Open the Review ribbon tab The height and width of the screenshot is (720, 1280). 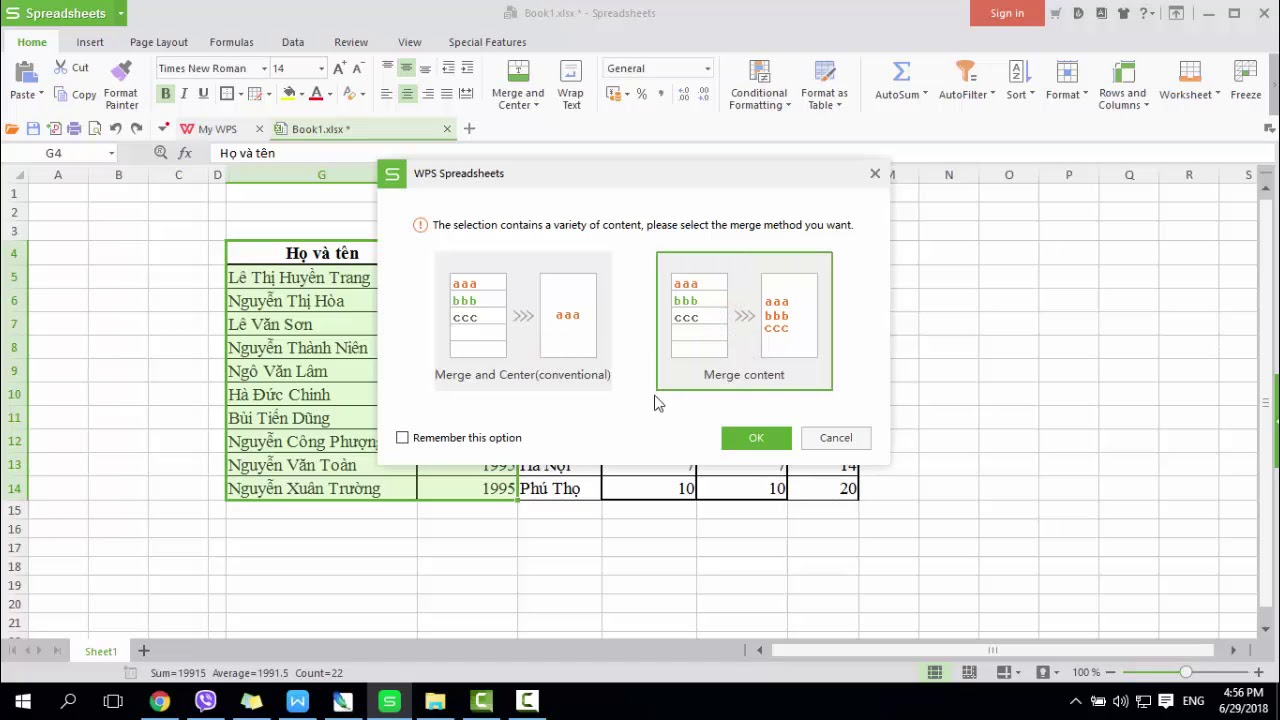click(x=351, y=42)
